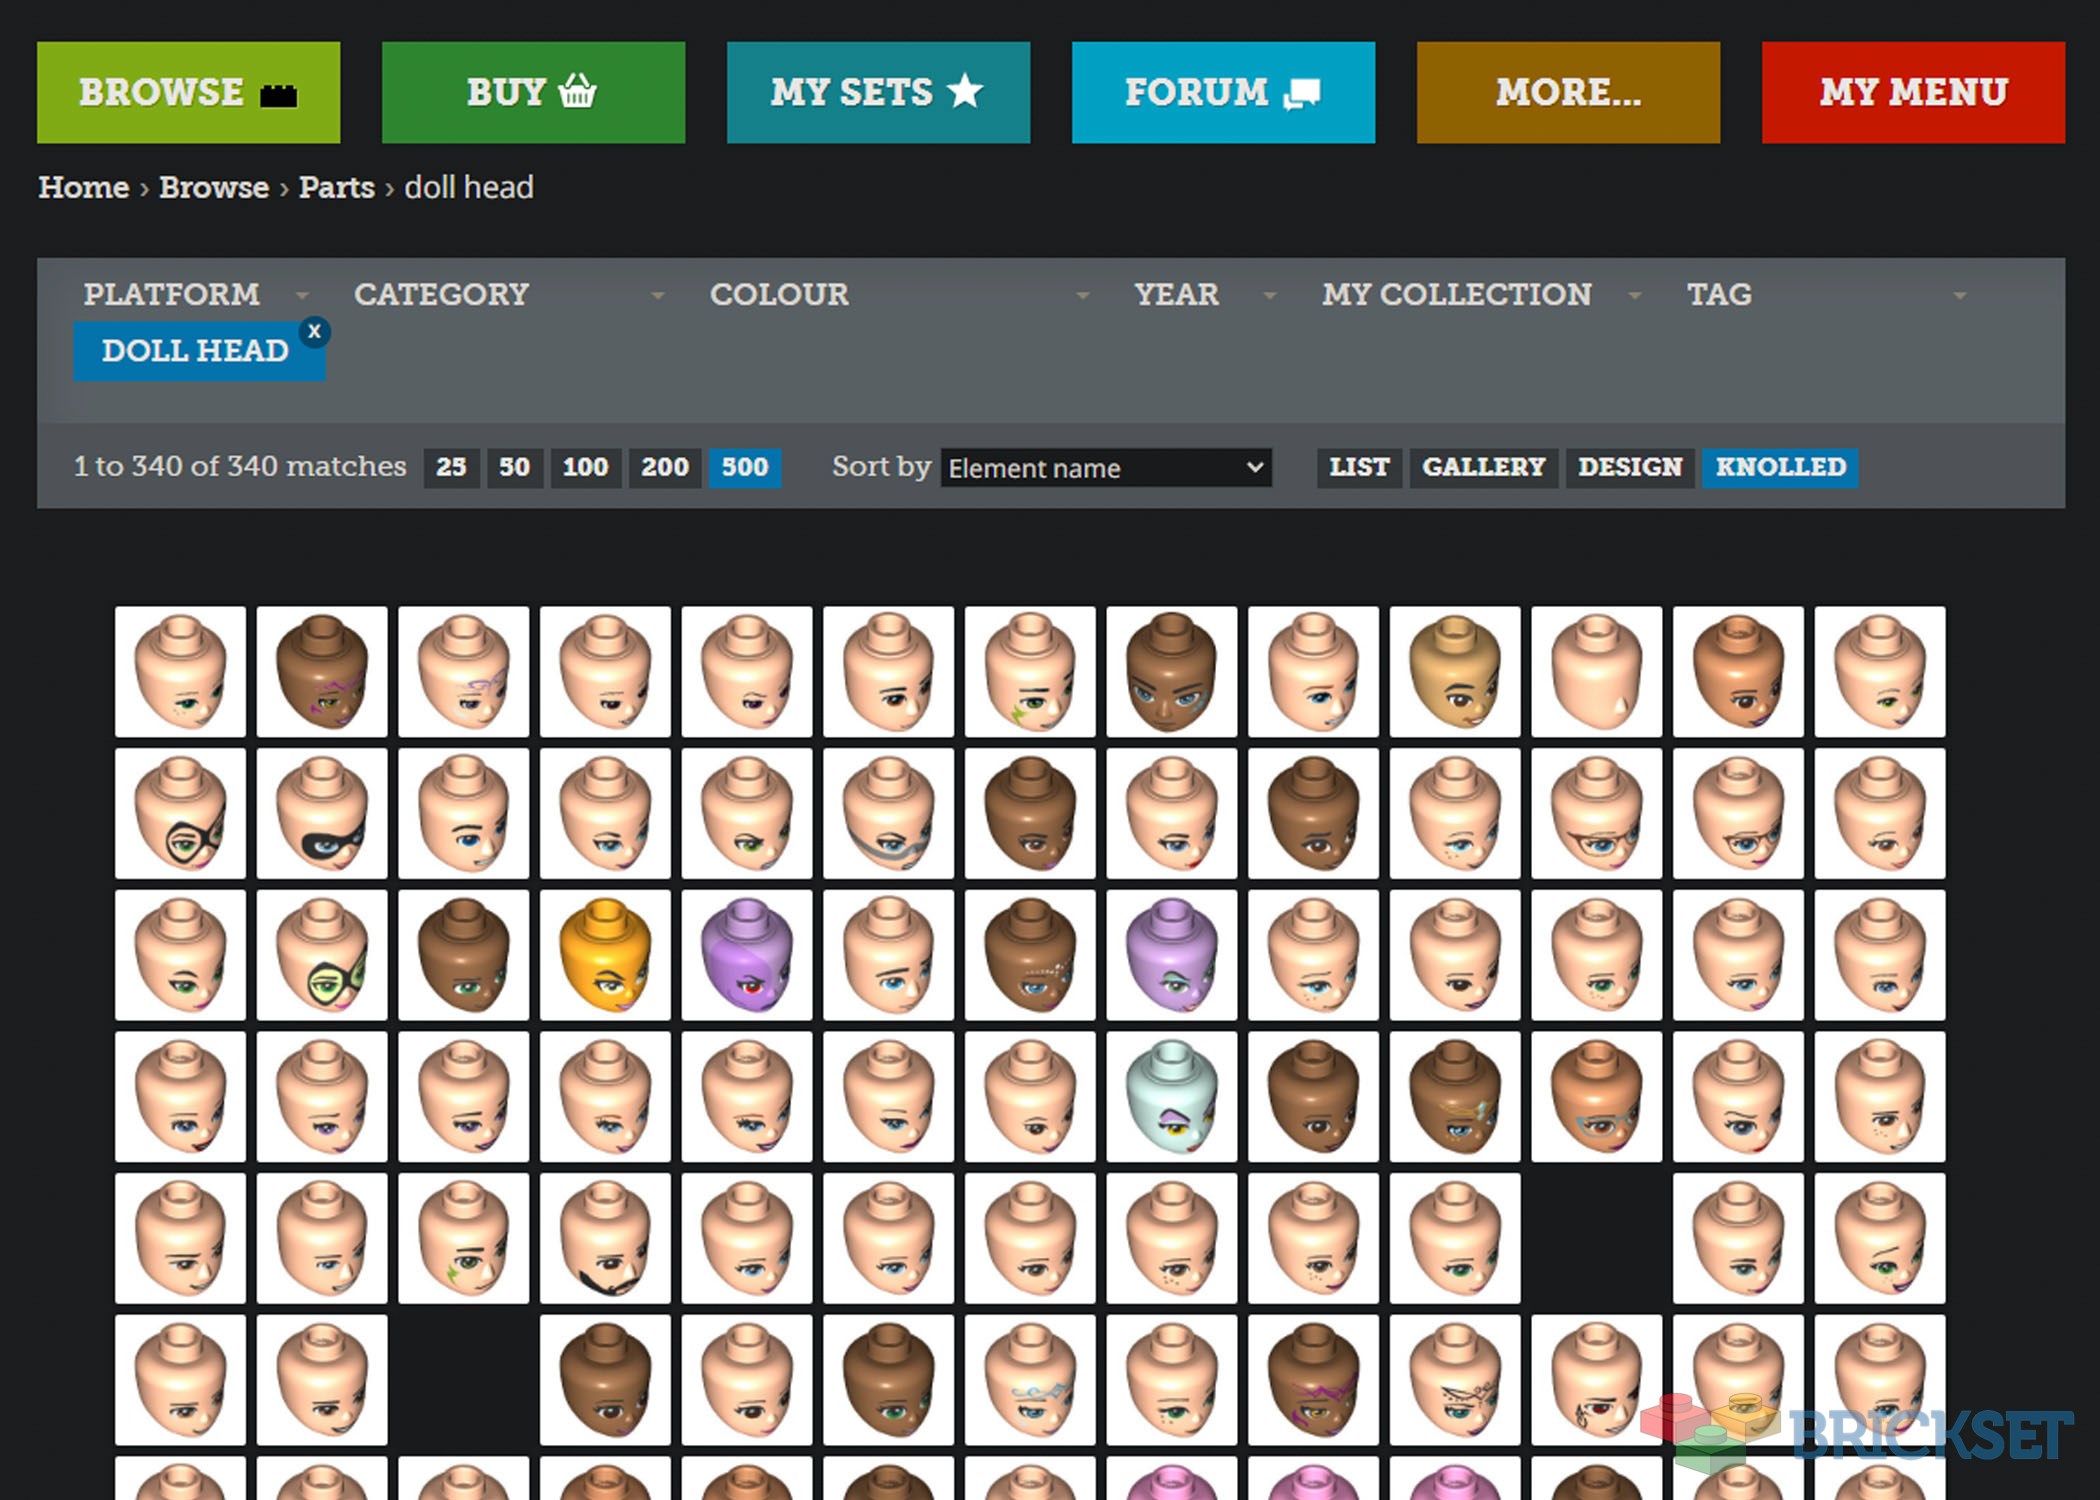Go to MY SETS star menu
This screenshot has width=2100, height=1500.
pos(878,92)
